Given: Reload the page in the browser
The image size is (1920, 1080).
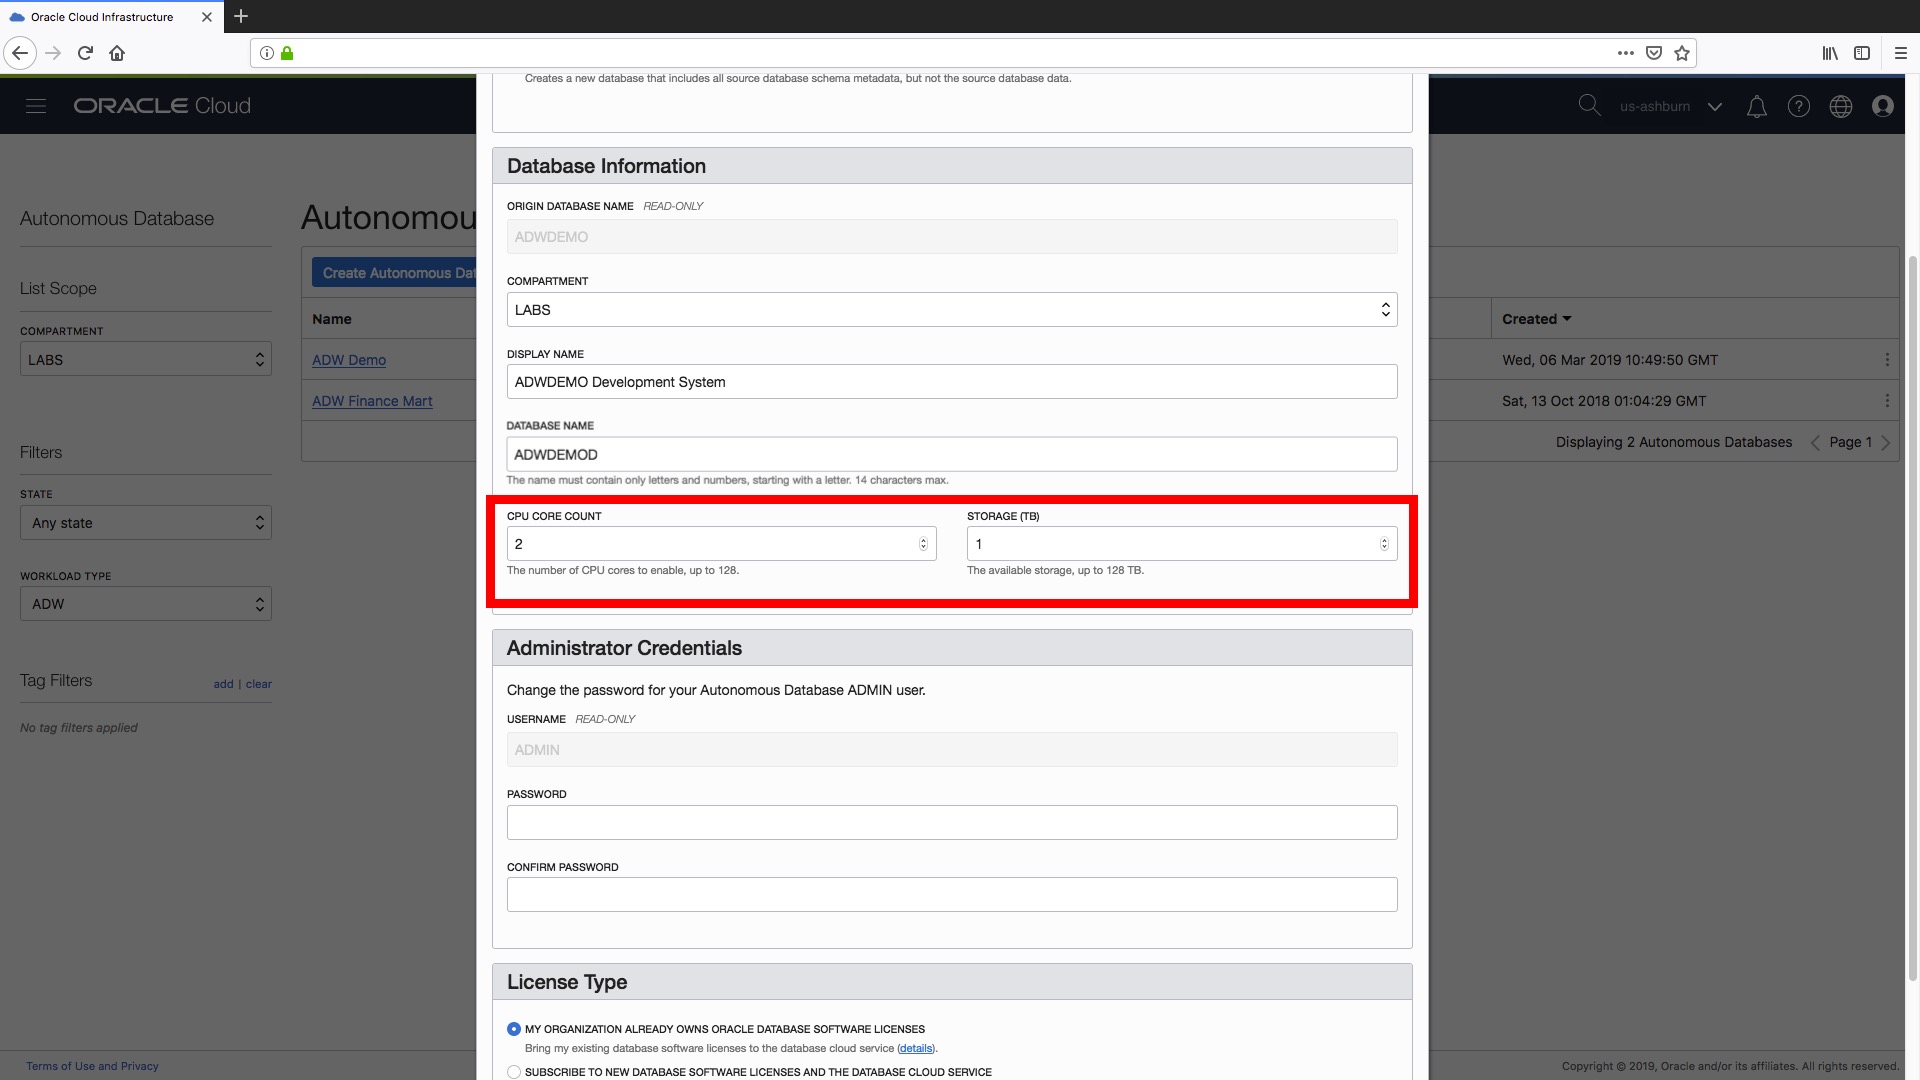Looking at the screenshot, I should [x=85, y=53].
